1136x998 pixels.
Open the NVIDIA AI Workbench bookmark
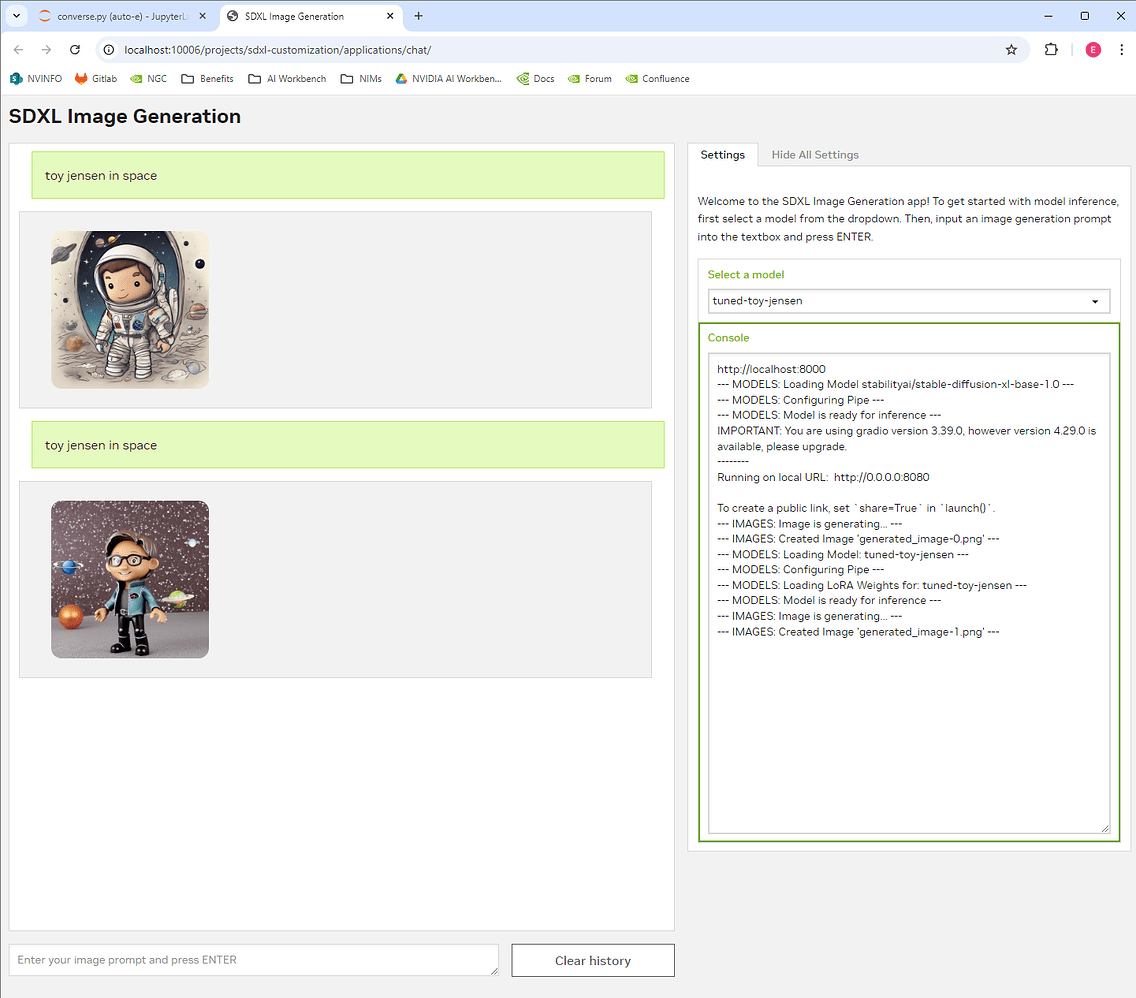(x=449, y=78)
